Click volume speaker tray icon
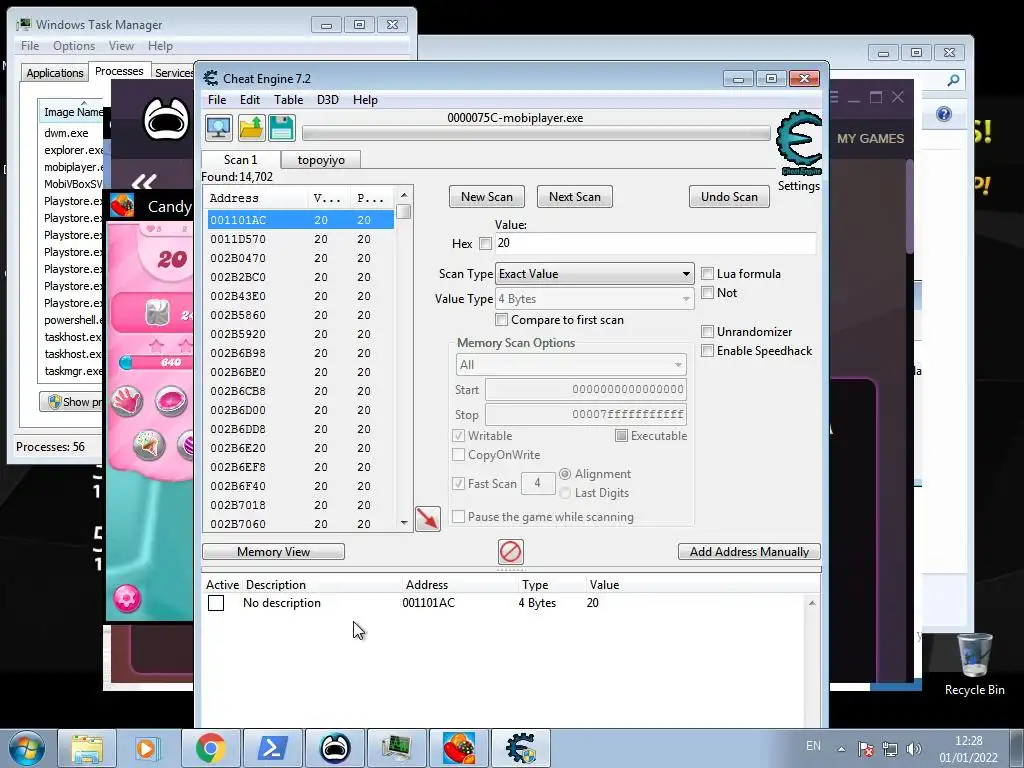The image size is (1024, 768). 914,749
